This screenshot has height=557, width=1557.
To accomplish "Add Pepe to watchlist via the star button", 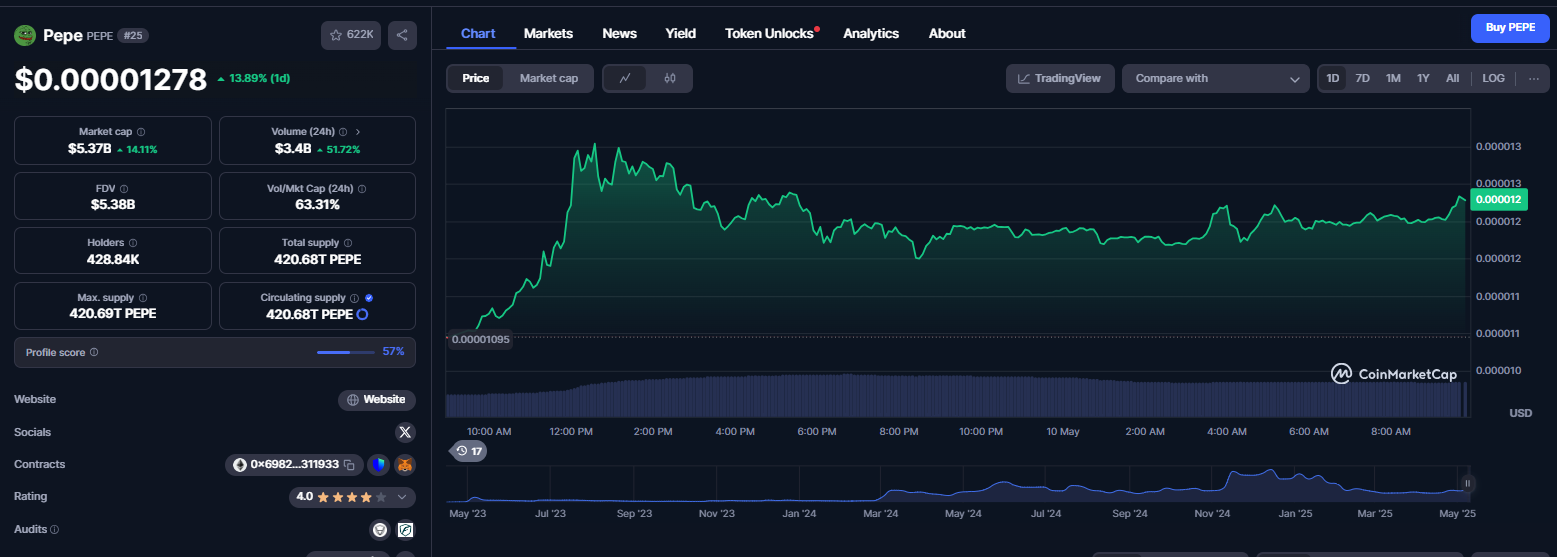I will tap(351, 35).
